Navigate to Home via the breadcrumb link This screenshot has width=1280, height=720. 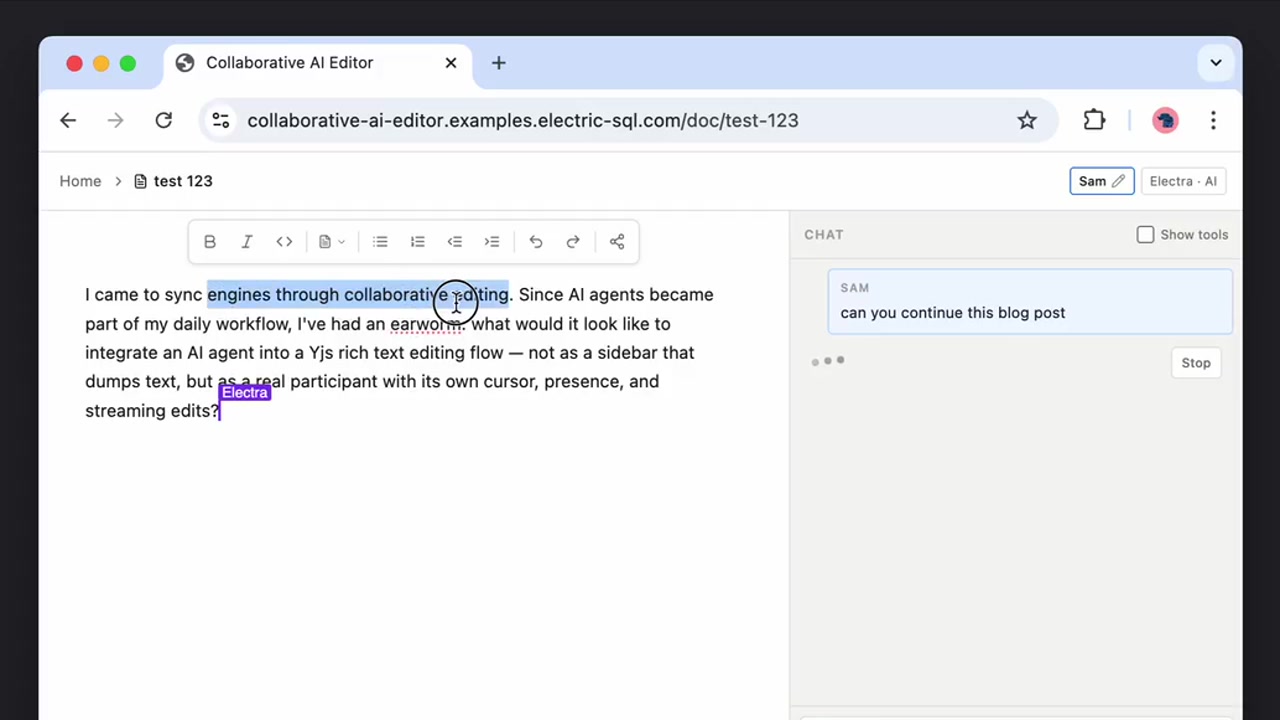coord(80,181)
